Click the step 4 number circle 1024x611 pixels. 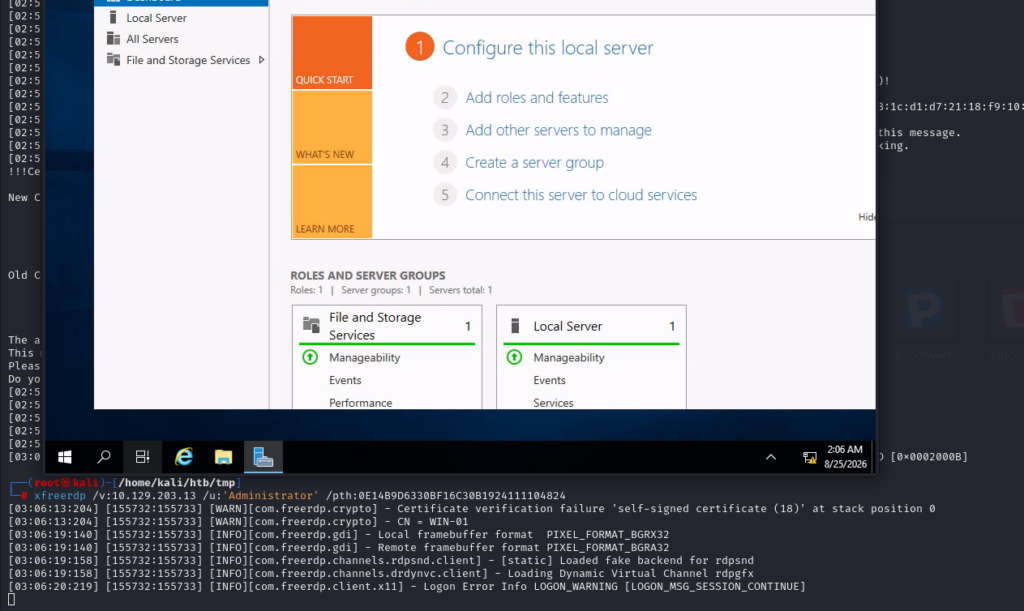[x=445, y=163]
